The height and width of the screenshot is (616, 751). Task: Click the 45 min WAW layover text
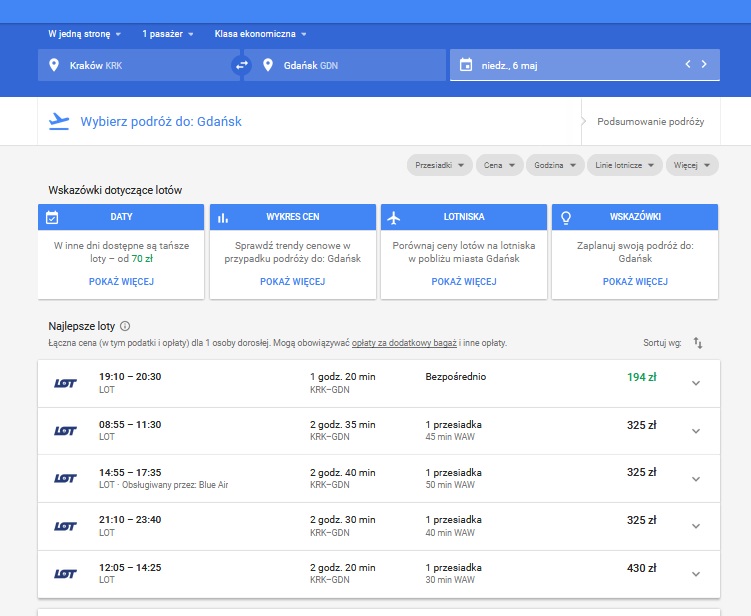point(450,437)
